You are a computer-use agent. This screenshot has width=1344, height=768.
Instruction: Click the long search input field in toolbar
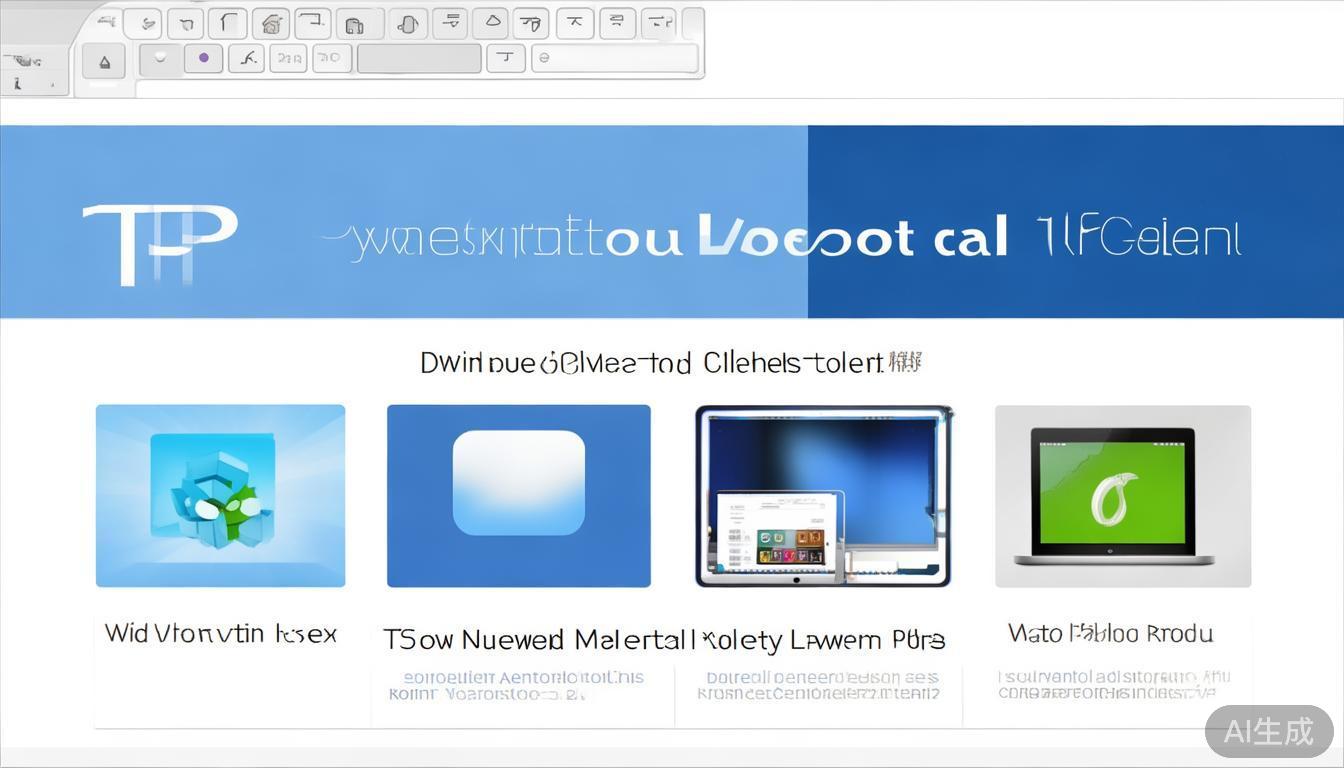click(x=614, y=58)
